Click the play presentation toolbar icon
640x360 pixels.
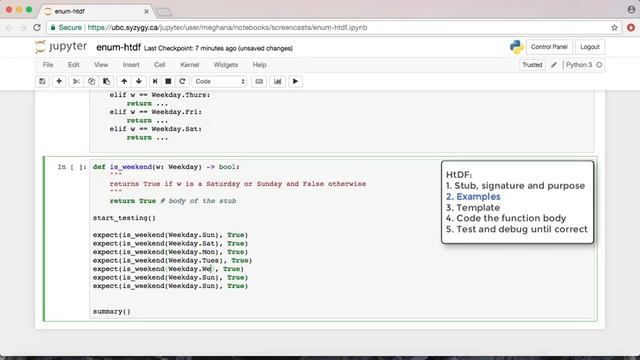[295, 81]
